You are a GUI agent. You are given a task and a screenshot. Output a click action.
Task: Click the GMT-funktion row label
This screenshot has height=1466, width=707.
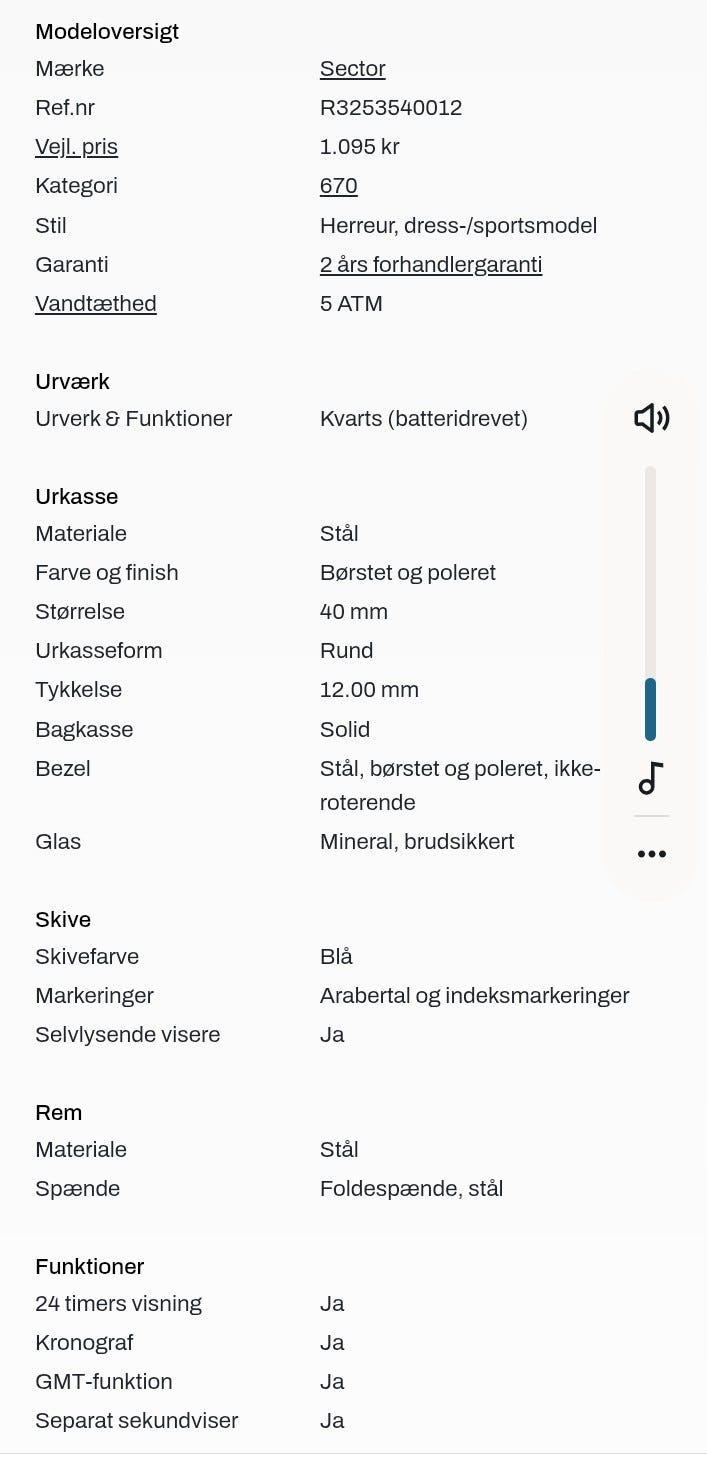click(x=104, y=1382)
